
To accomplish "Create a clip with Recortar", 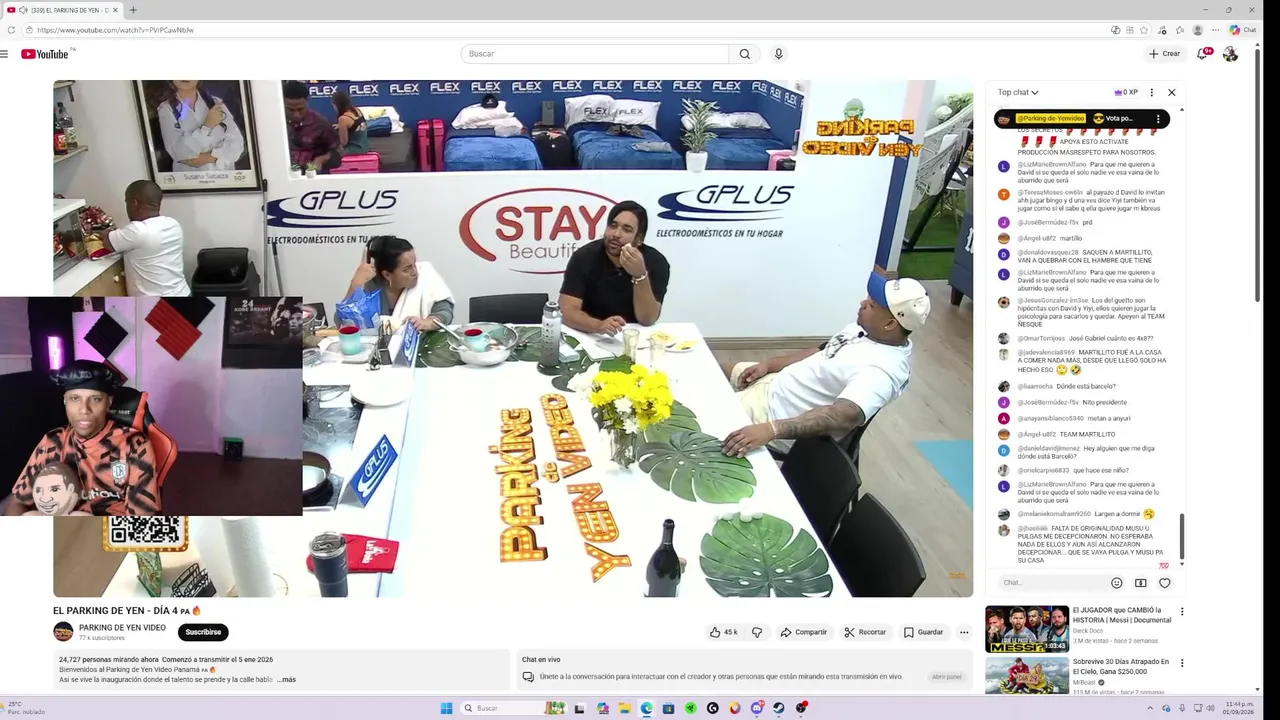I will pos(865,632).
